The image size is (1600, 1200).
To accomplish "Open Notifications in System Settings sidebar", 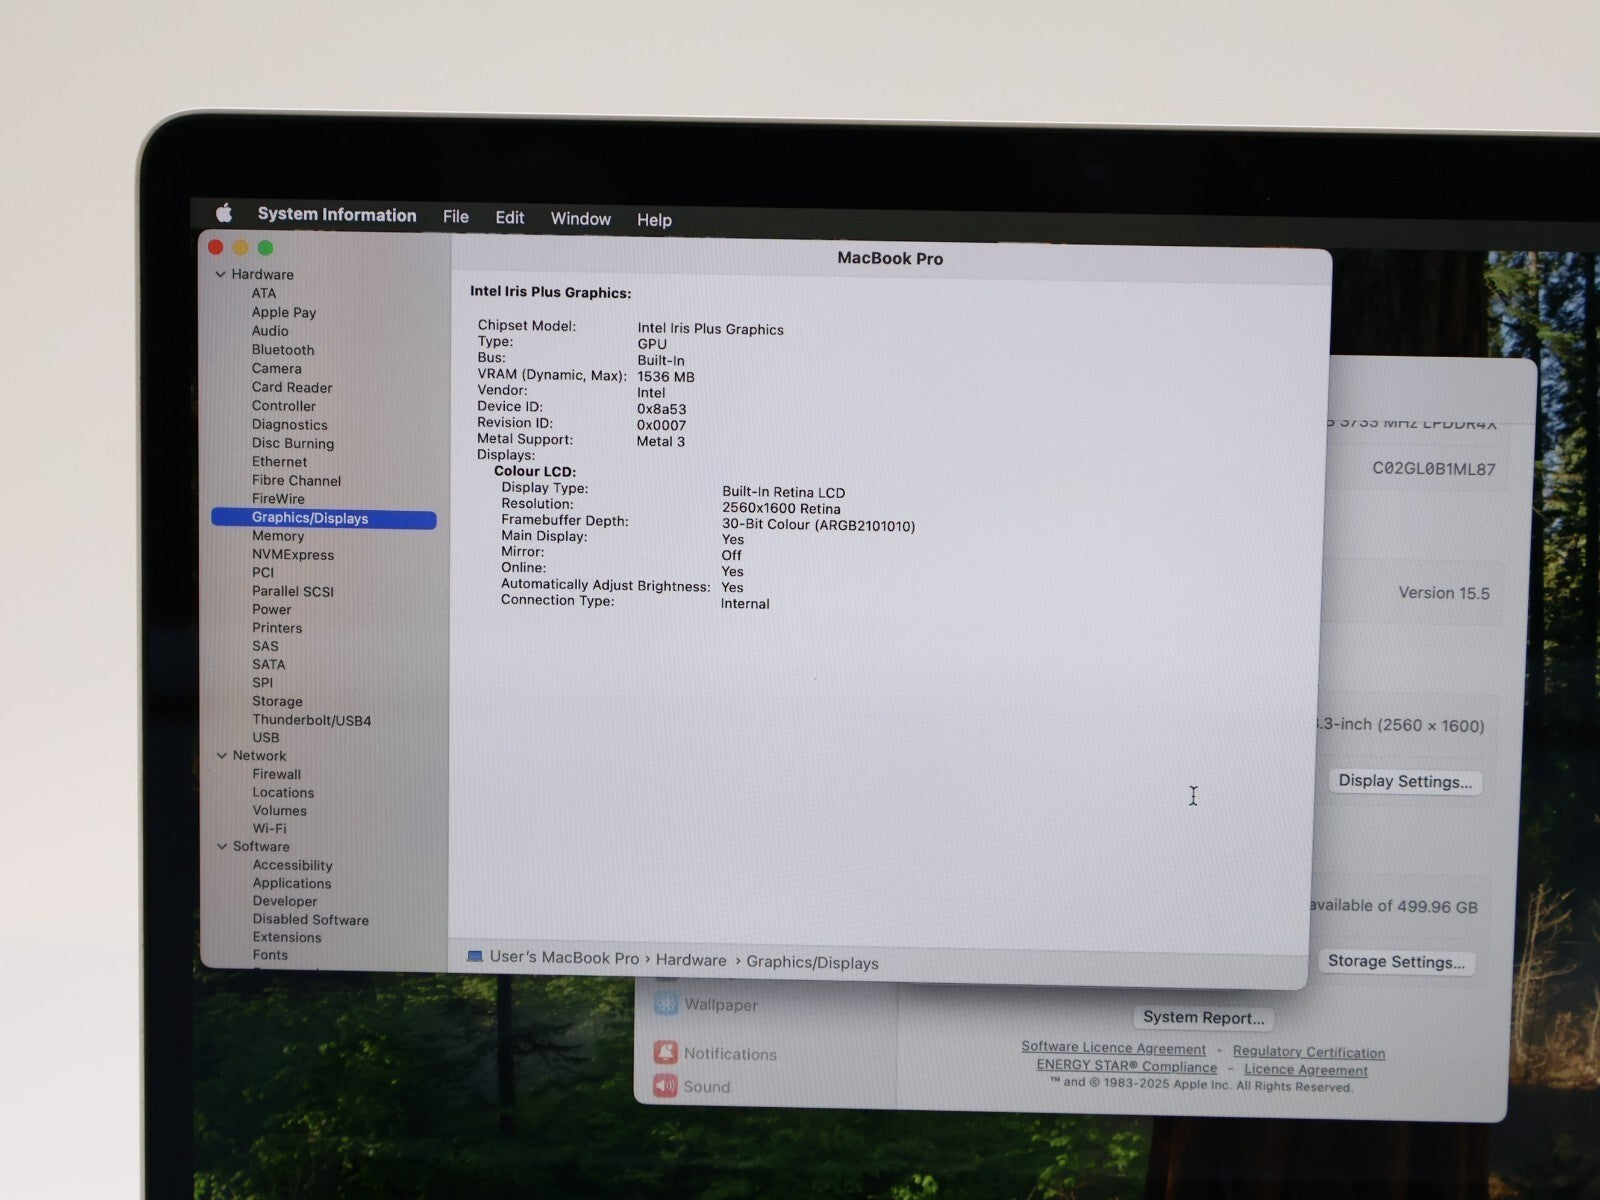I will (x=715, y=1053).
